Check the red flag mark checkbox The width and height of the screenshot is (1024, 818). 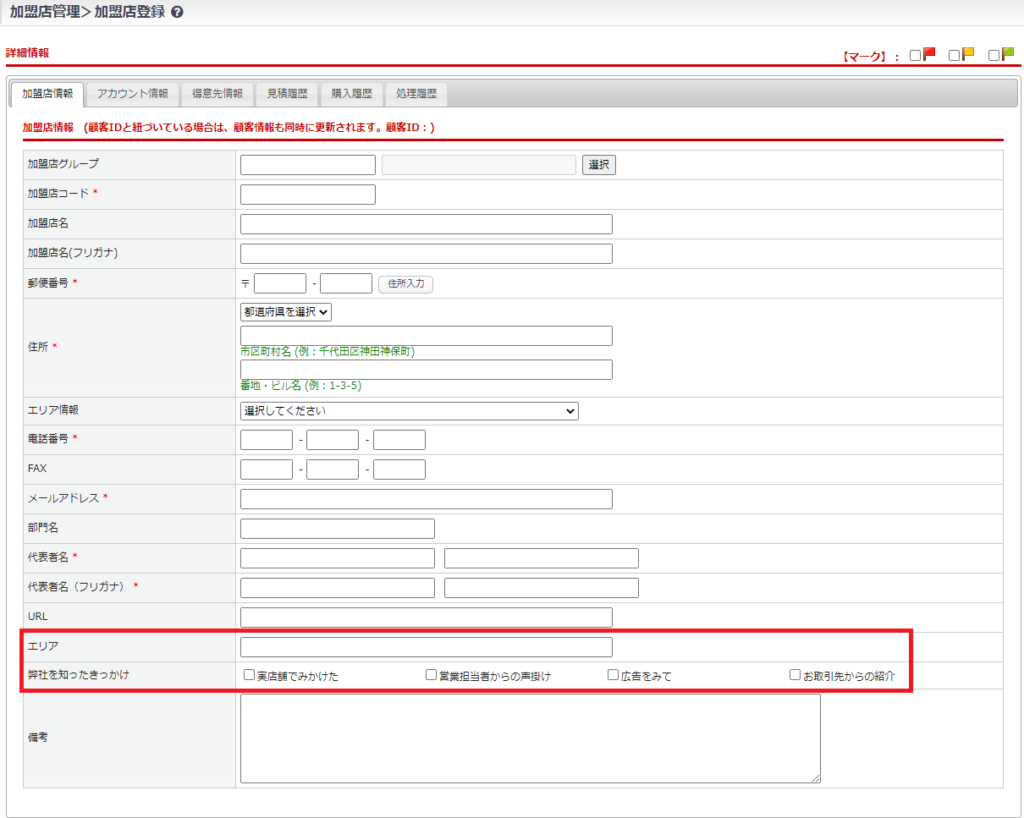click(915, 56)
